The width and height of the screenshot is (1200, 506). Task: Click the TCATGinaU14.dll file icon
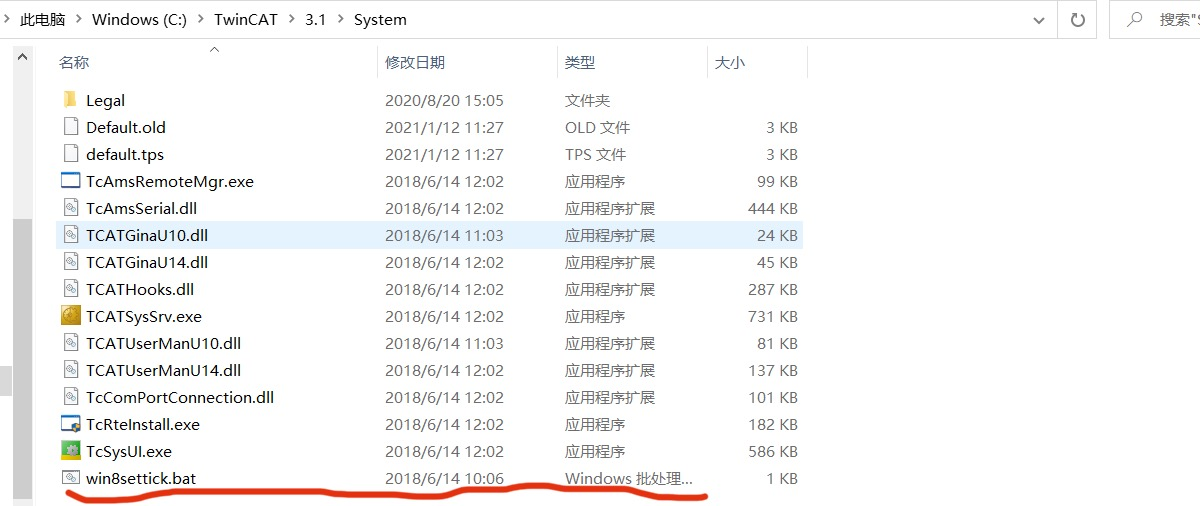click(70, 262)
